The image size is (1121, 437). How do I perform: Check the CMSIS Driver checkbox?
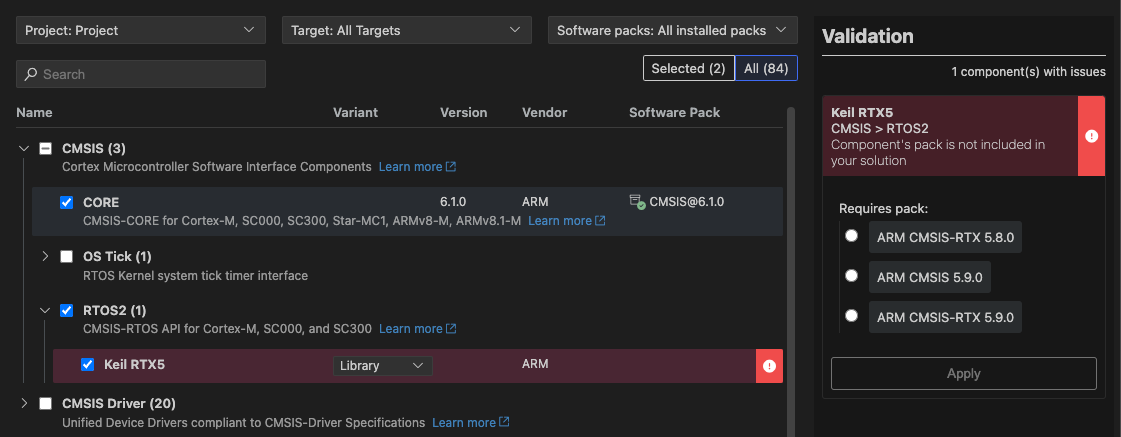coord(46,403)
